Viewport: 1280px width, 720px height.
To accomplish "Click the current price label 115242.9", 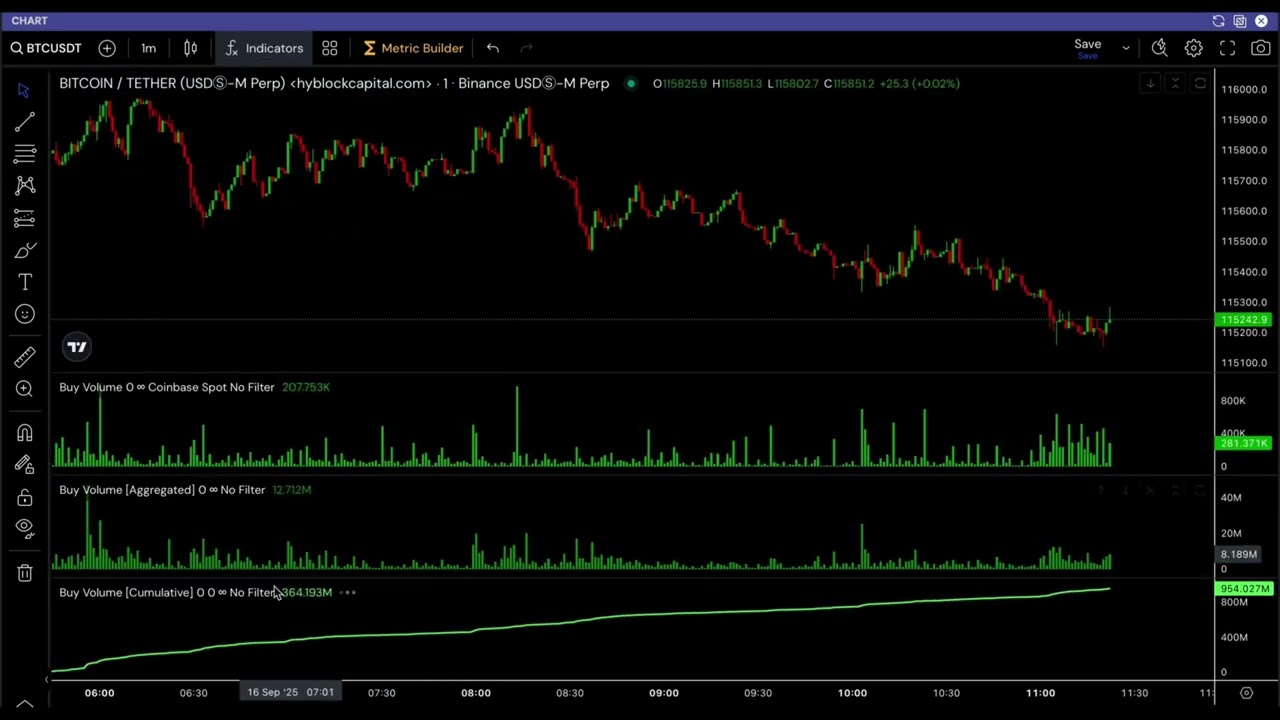I will pyautogui.click(x=1244, y=320).
